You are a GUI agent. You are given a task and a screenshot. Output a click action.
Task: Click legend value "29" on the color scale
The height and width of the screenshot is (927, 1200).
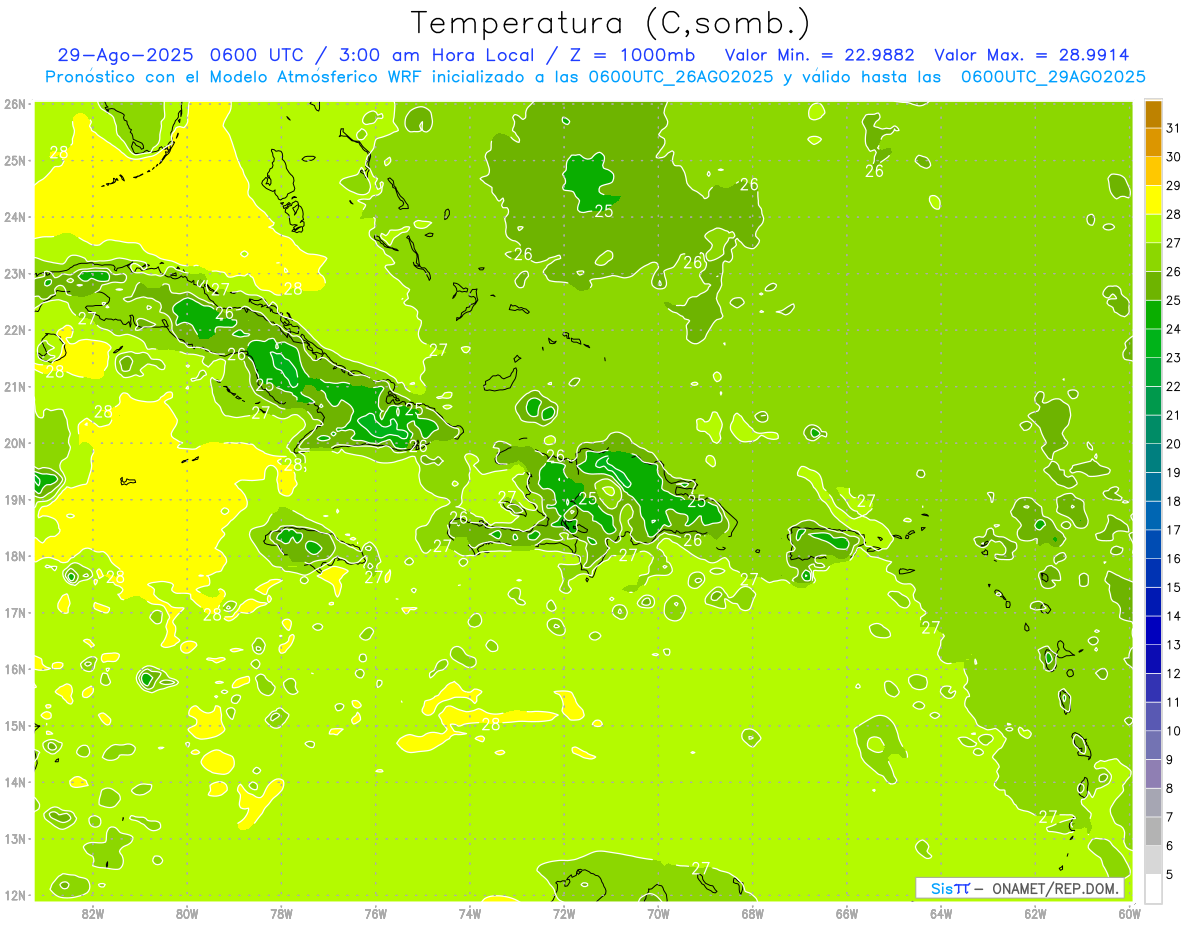click(x=1173, y=187)
